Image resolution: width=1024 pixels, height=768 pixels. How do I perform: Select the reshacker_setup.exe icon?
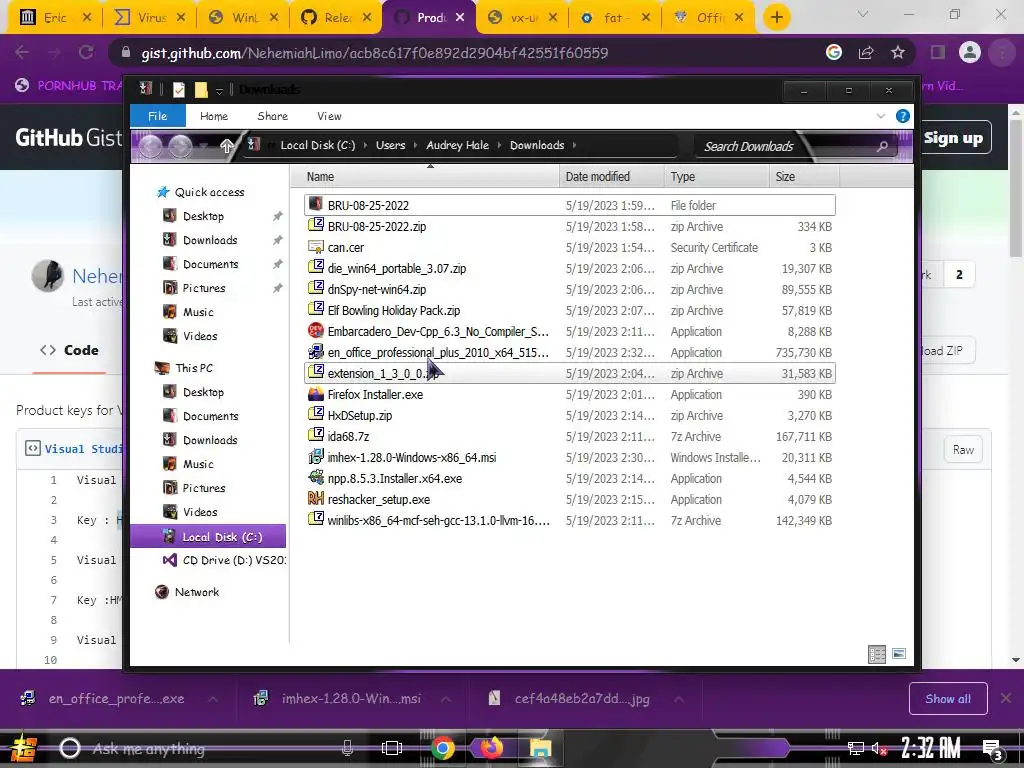click(316, 499)
